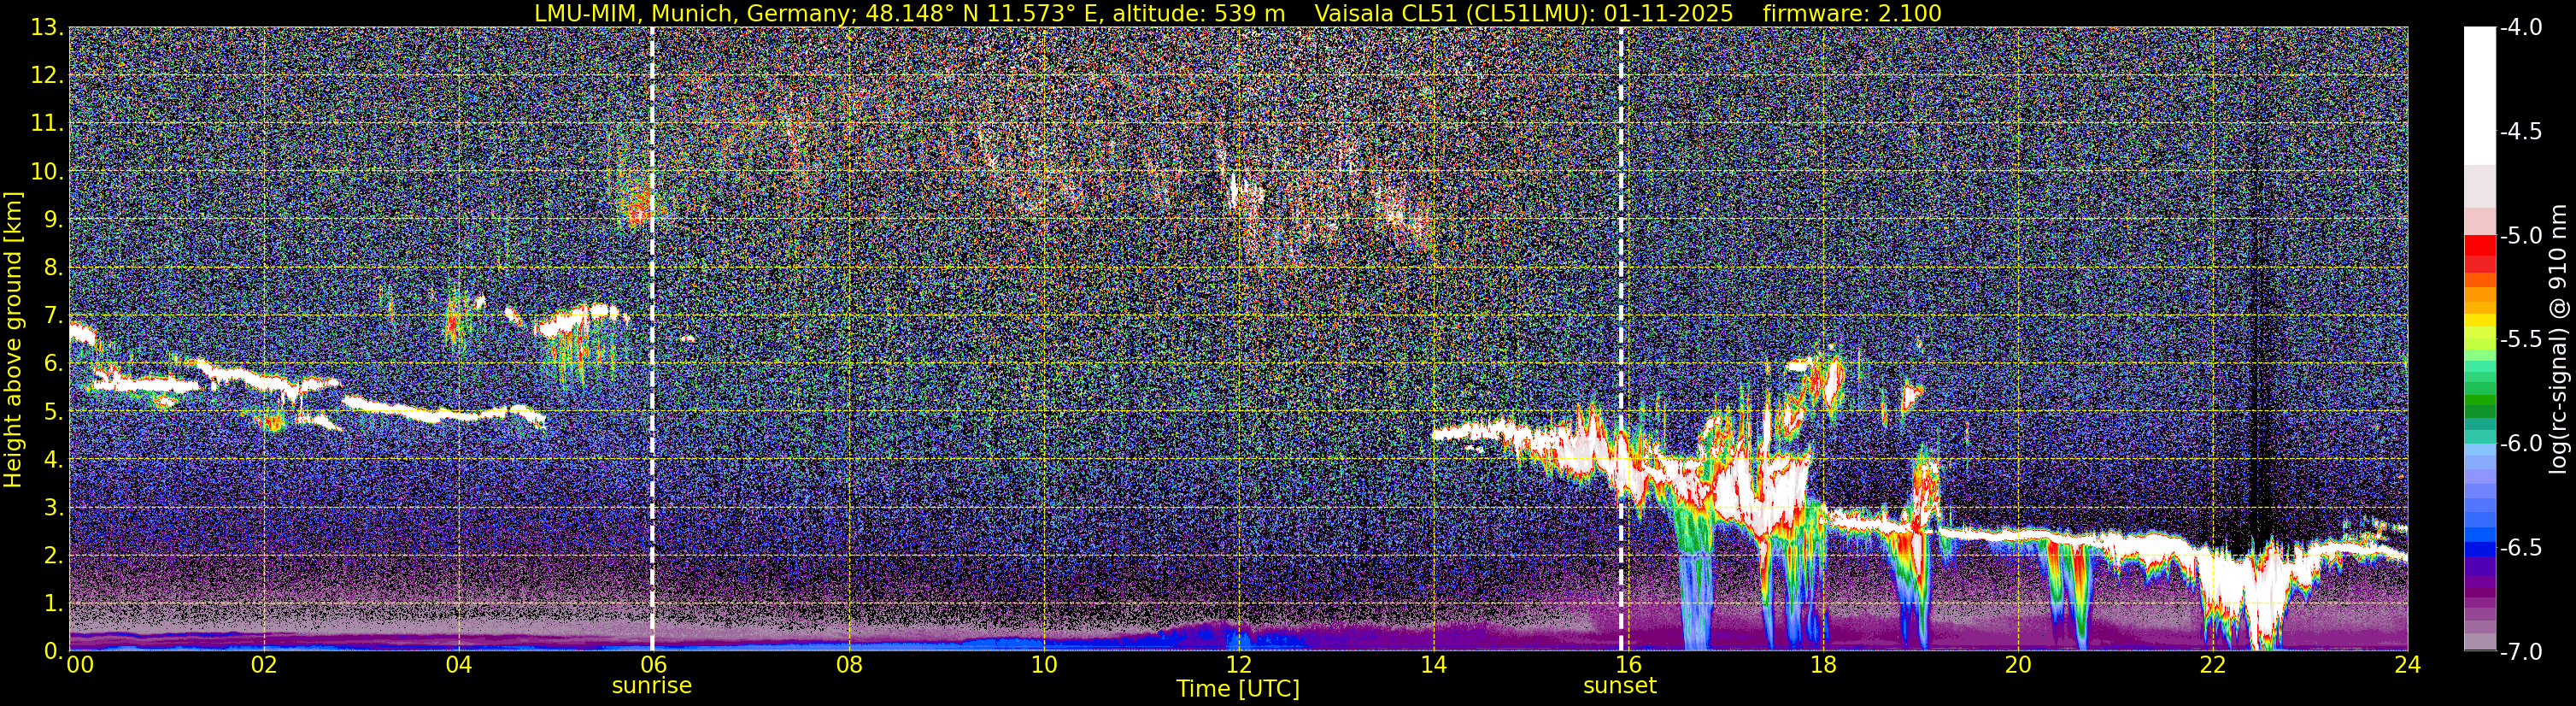Click the time-axis tick label '22'
The image size is (2576, 706).
click(x=2214, y=664)
